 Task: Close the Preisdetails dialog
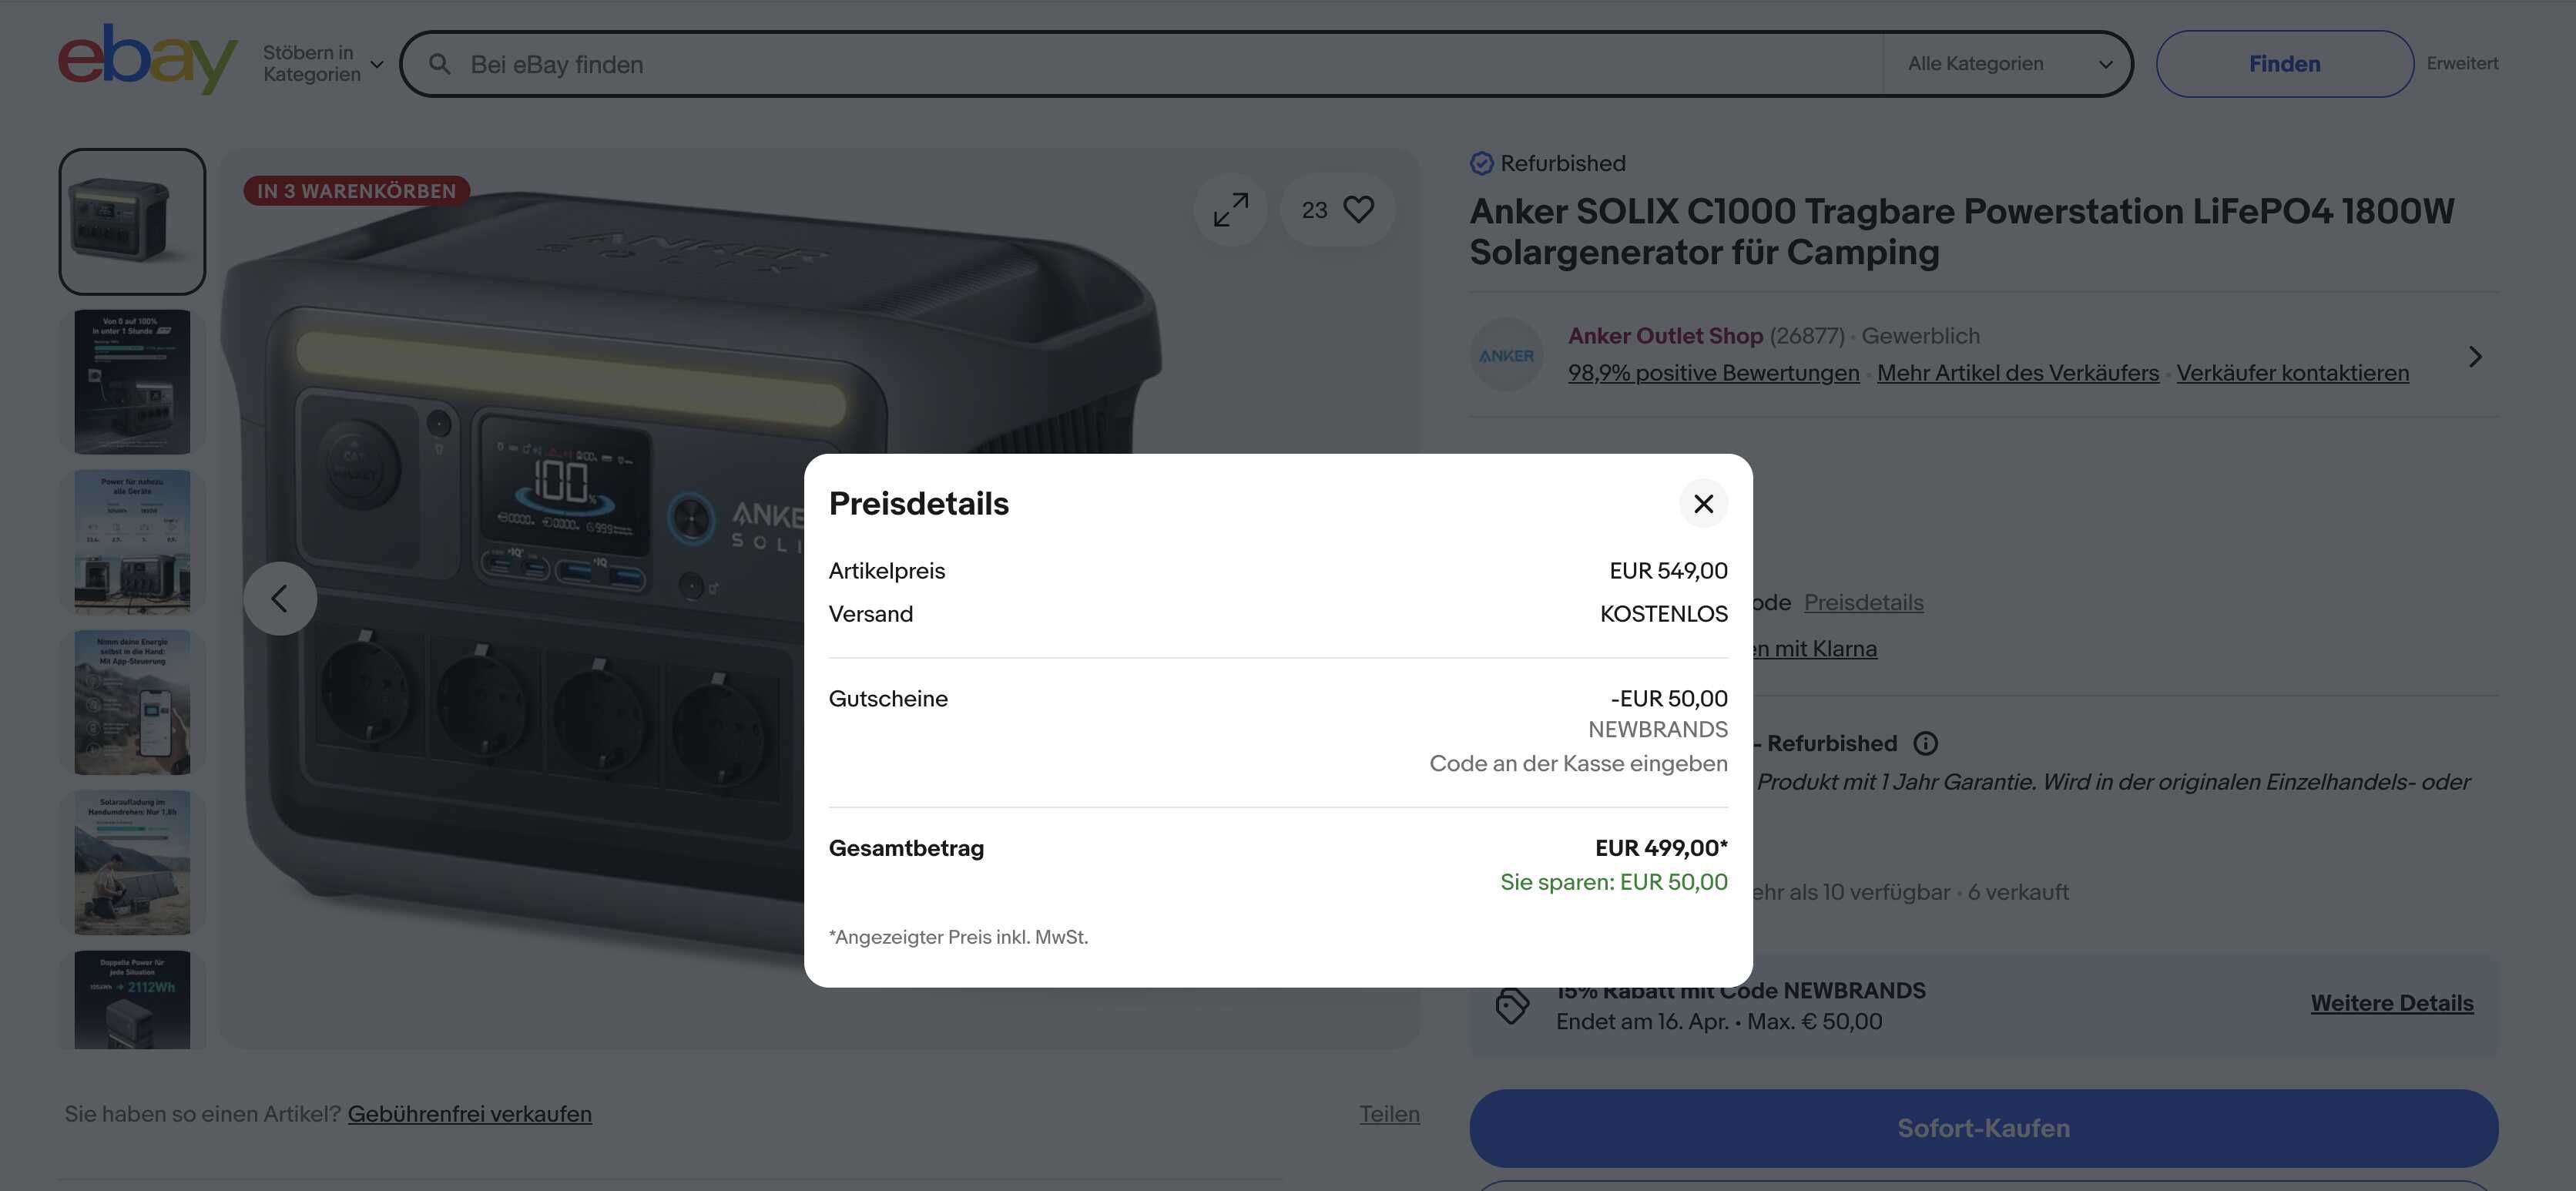coord(1703,503)
